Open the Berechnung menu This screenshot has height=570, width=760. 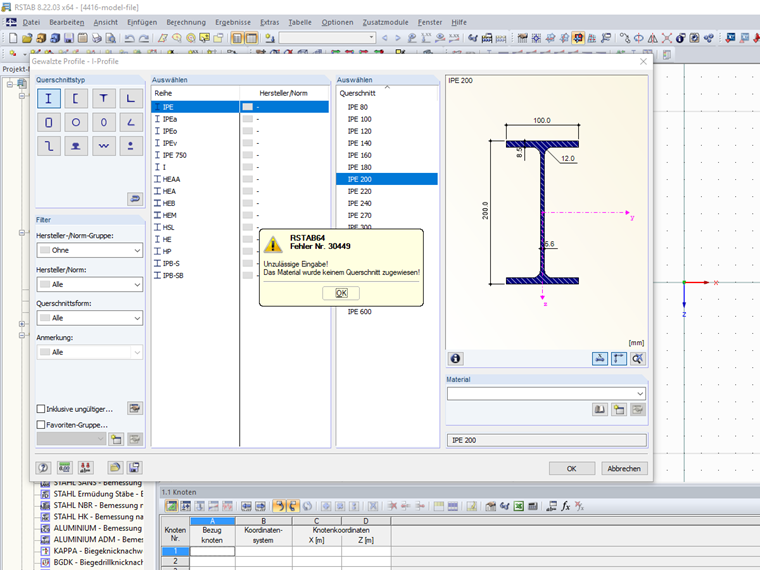click(x=186, y=22)
